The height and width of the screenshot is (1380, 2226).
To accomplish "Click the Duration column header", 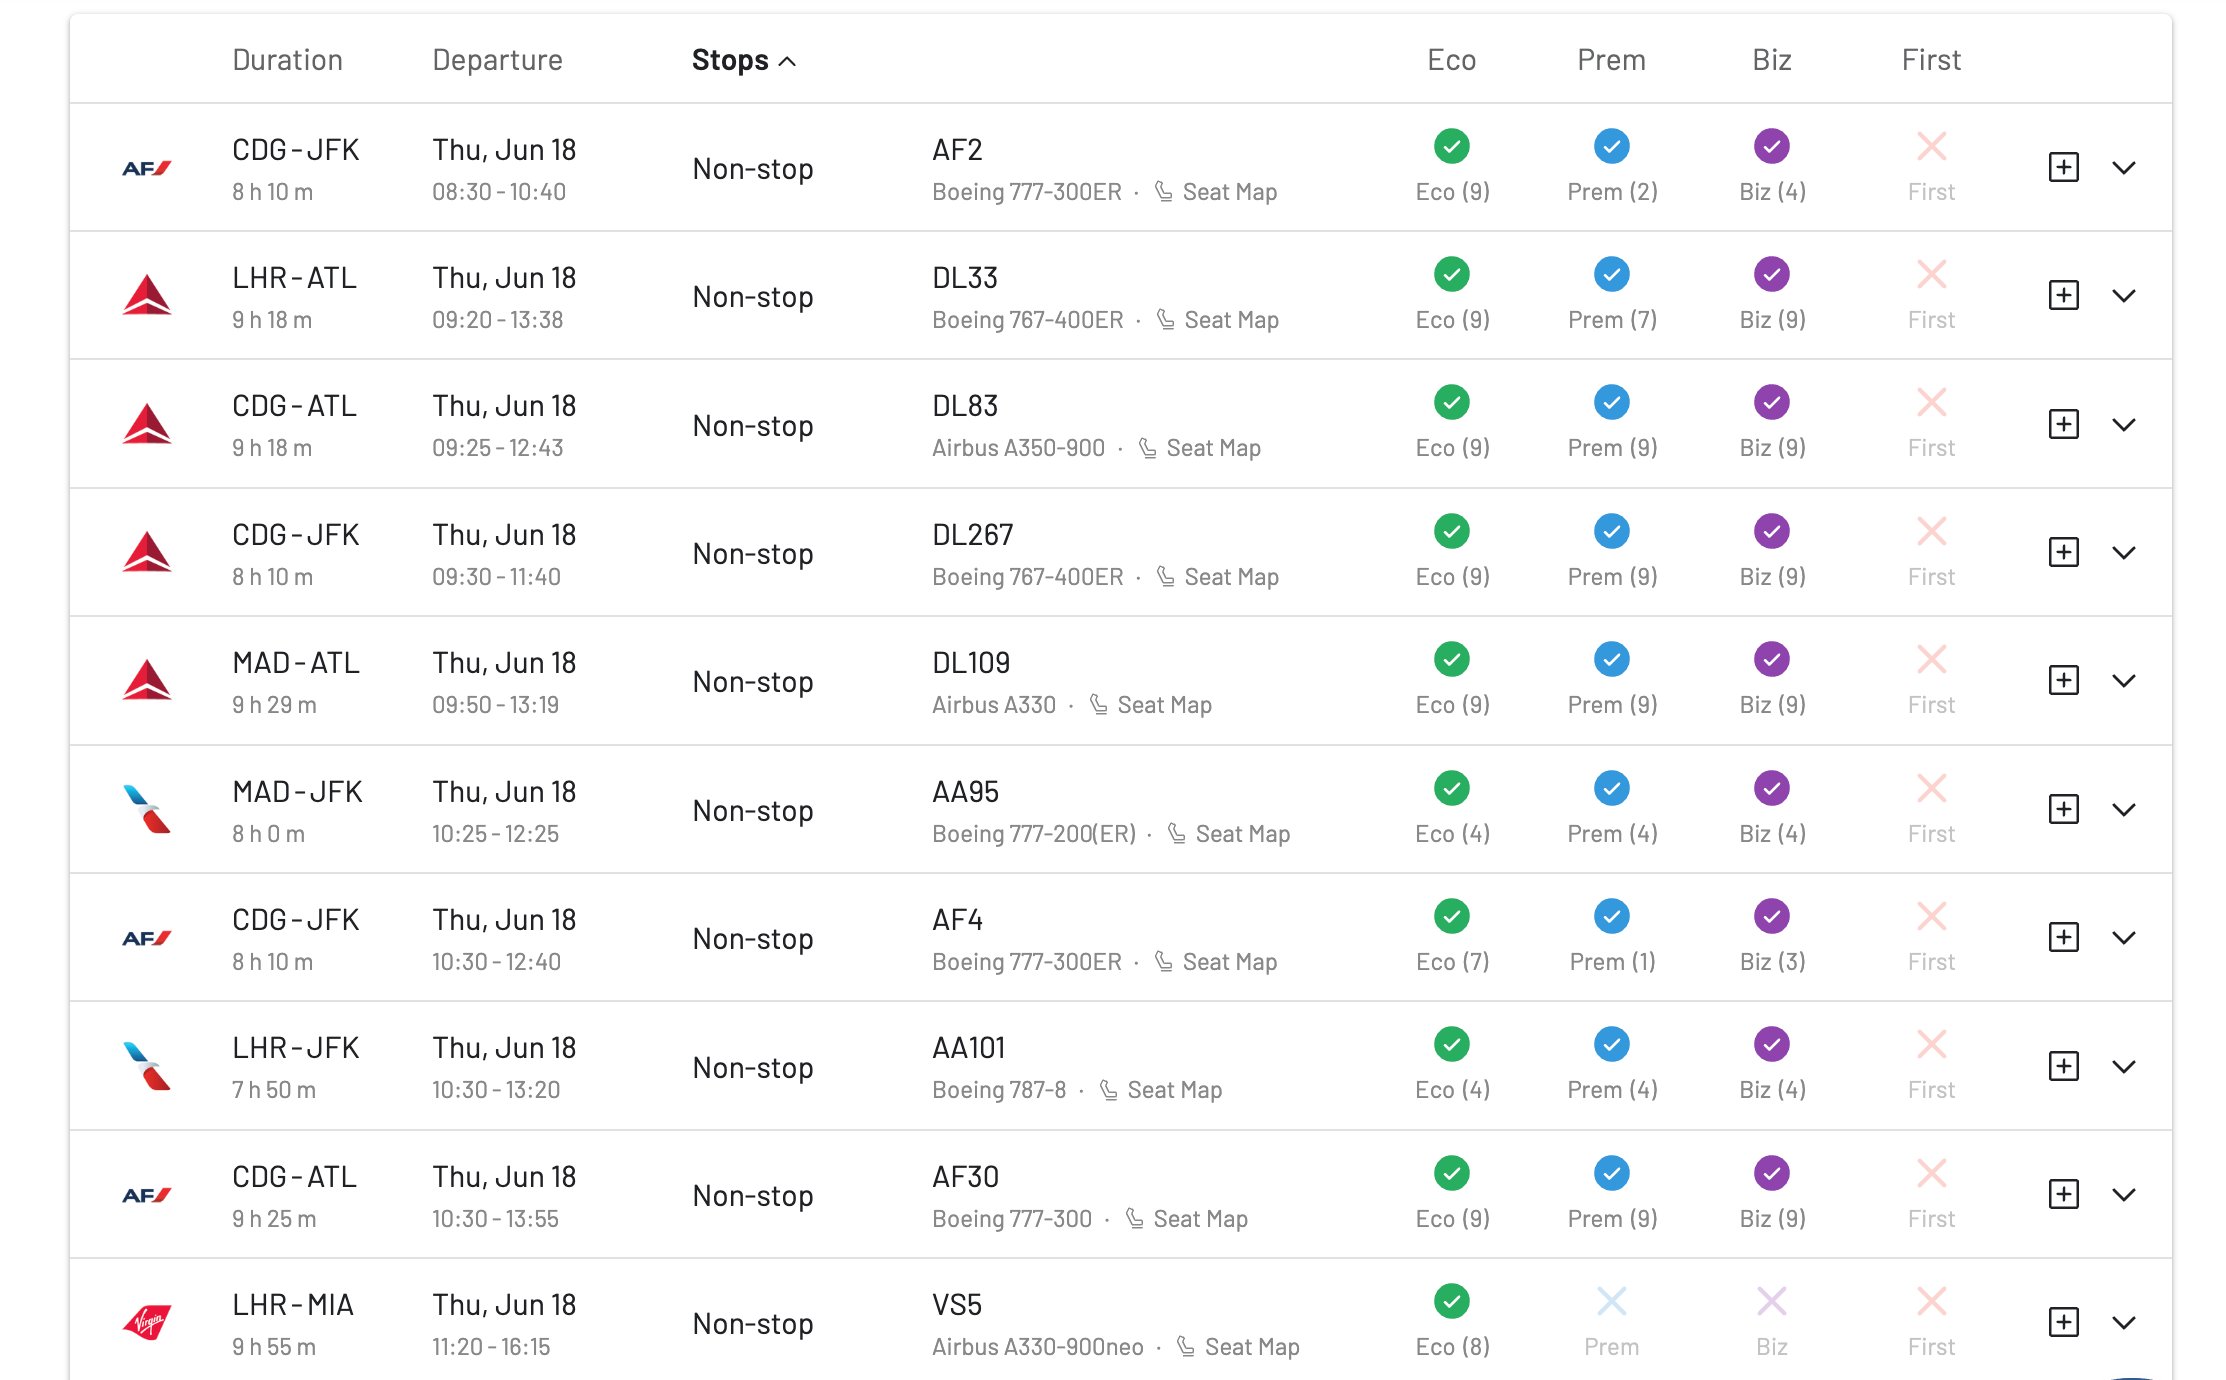I will click(287, 60).
